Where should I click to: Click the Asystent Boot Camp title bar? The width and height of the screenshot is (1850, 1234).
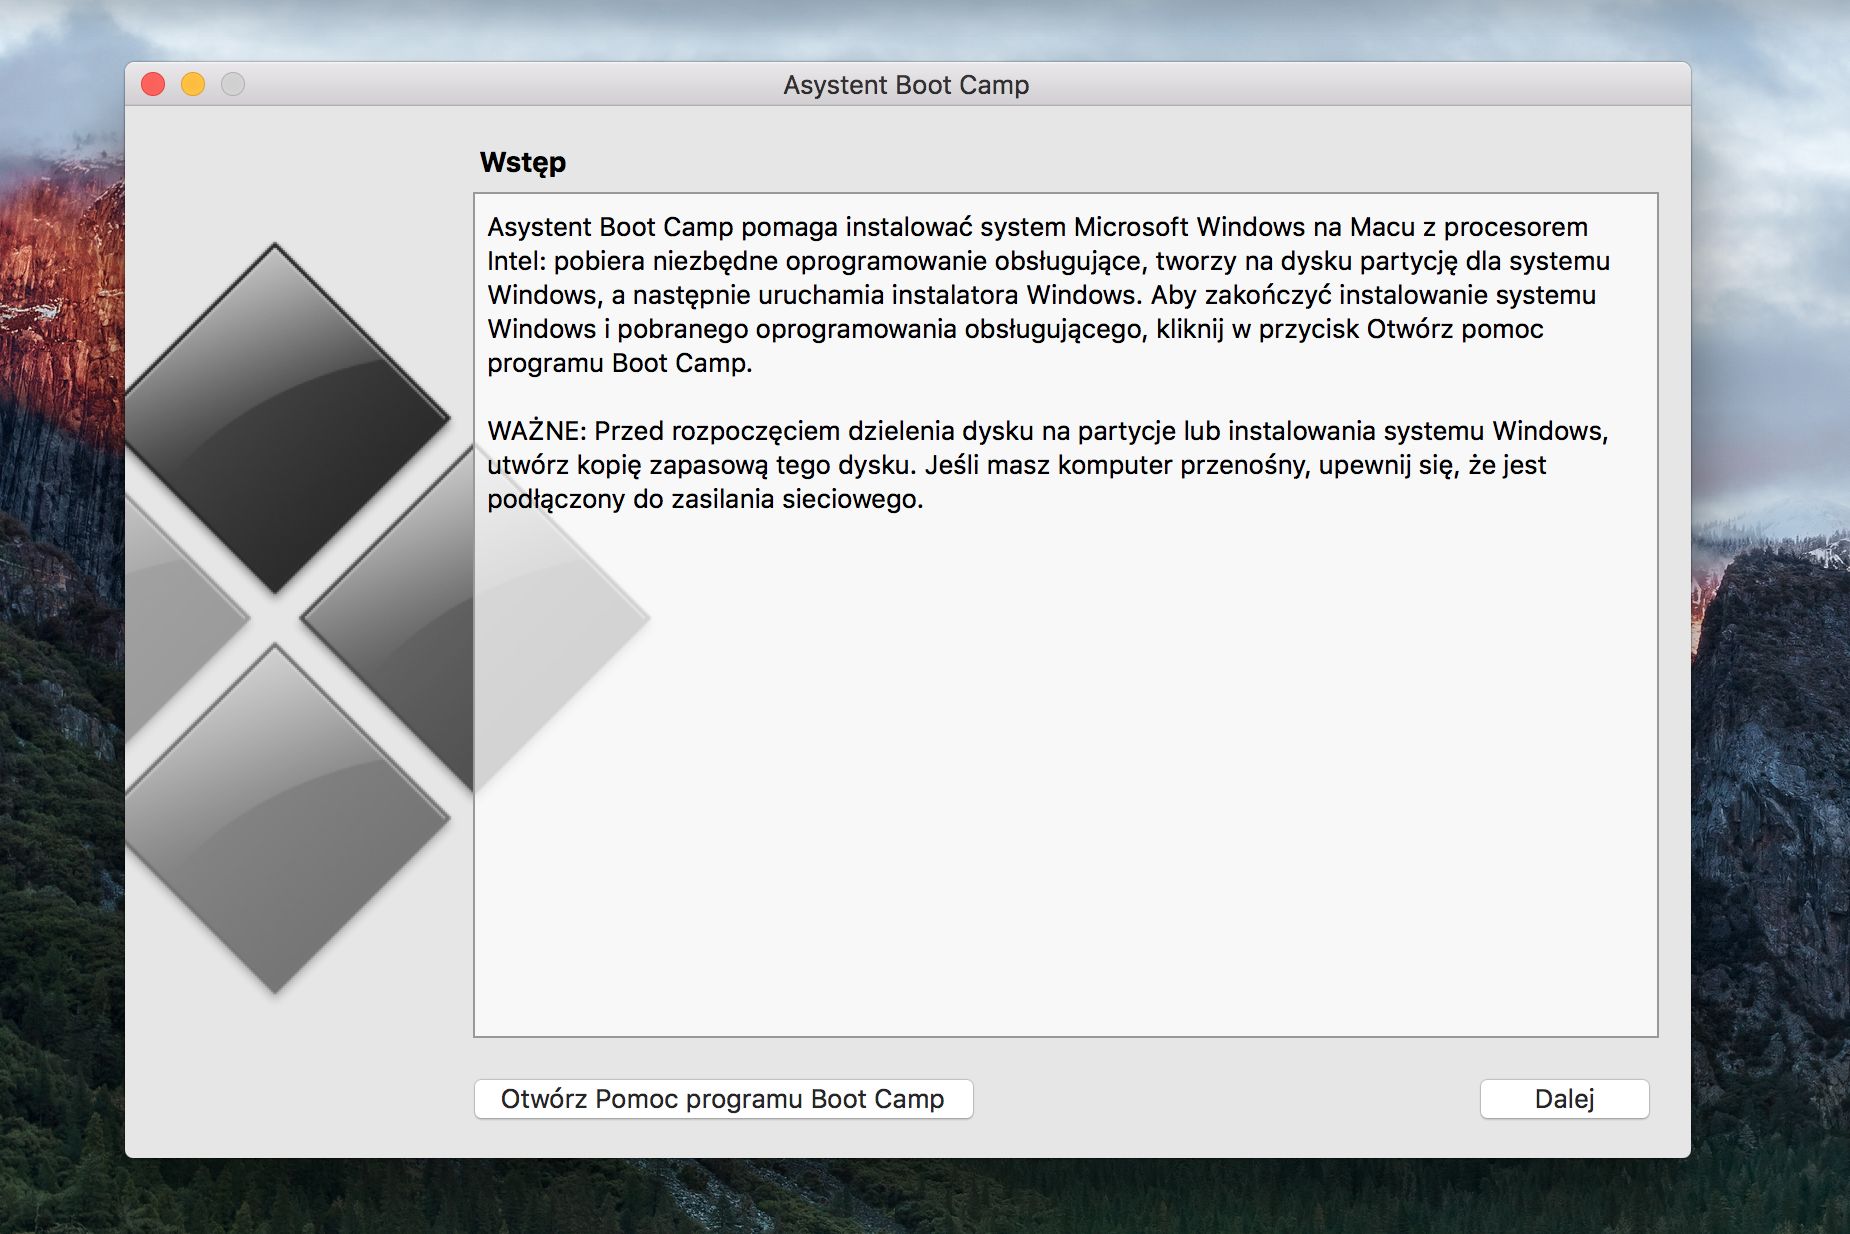pos(906,85)
